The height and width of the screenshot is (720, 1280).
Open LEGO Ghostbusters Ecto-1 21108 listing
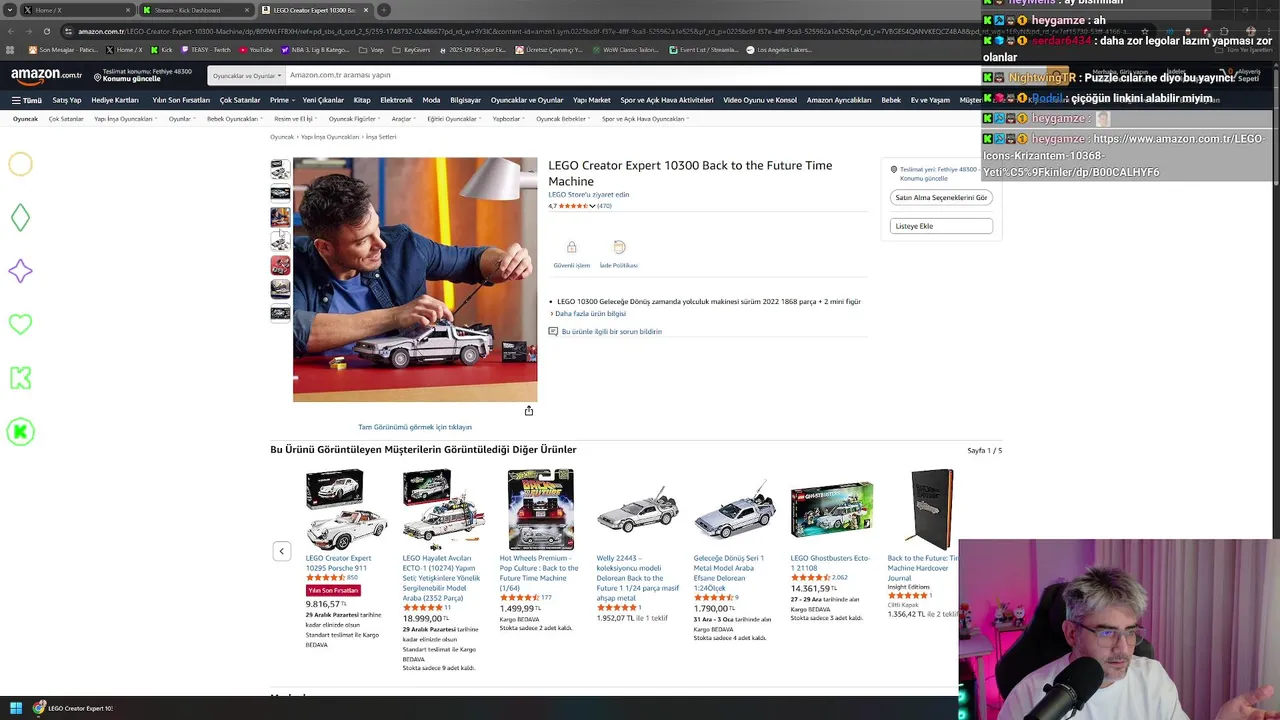point(830,563)
